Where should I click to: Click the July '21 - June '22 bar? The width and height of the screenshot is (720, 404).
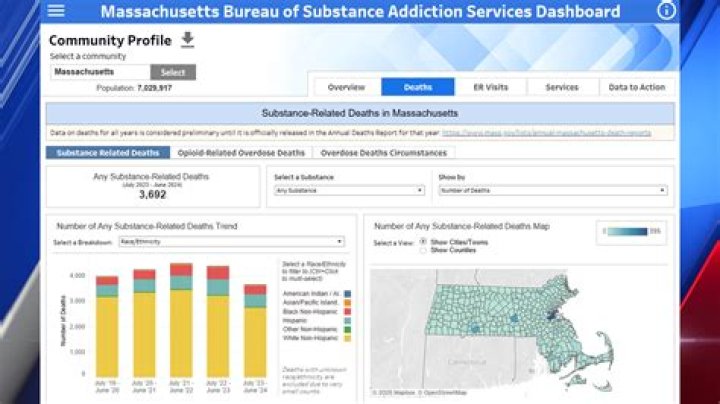tap(181, 320)
